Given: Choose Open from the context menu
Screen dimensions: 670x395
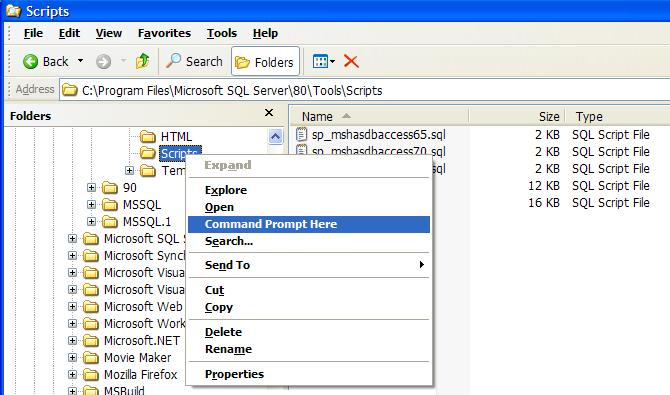Looking at the screenshot, I should (309, 207).
